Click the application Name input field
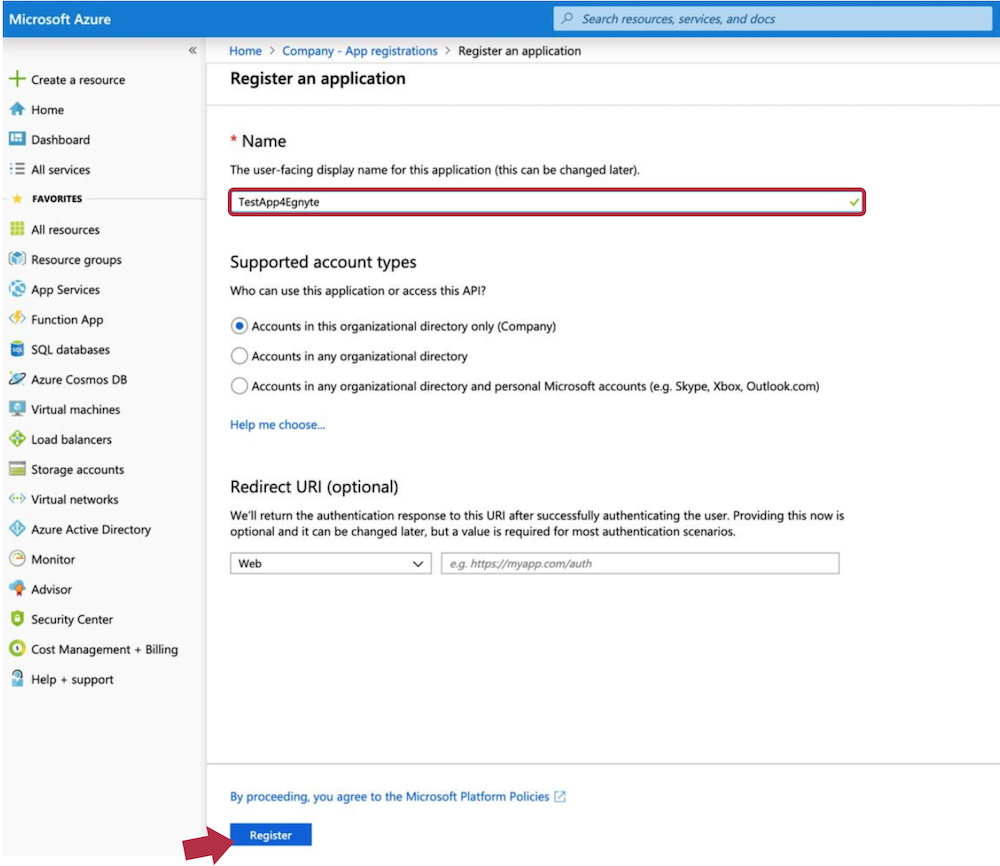1000x866 pixels. [x=547, y=202]
